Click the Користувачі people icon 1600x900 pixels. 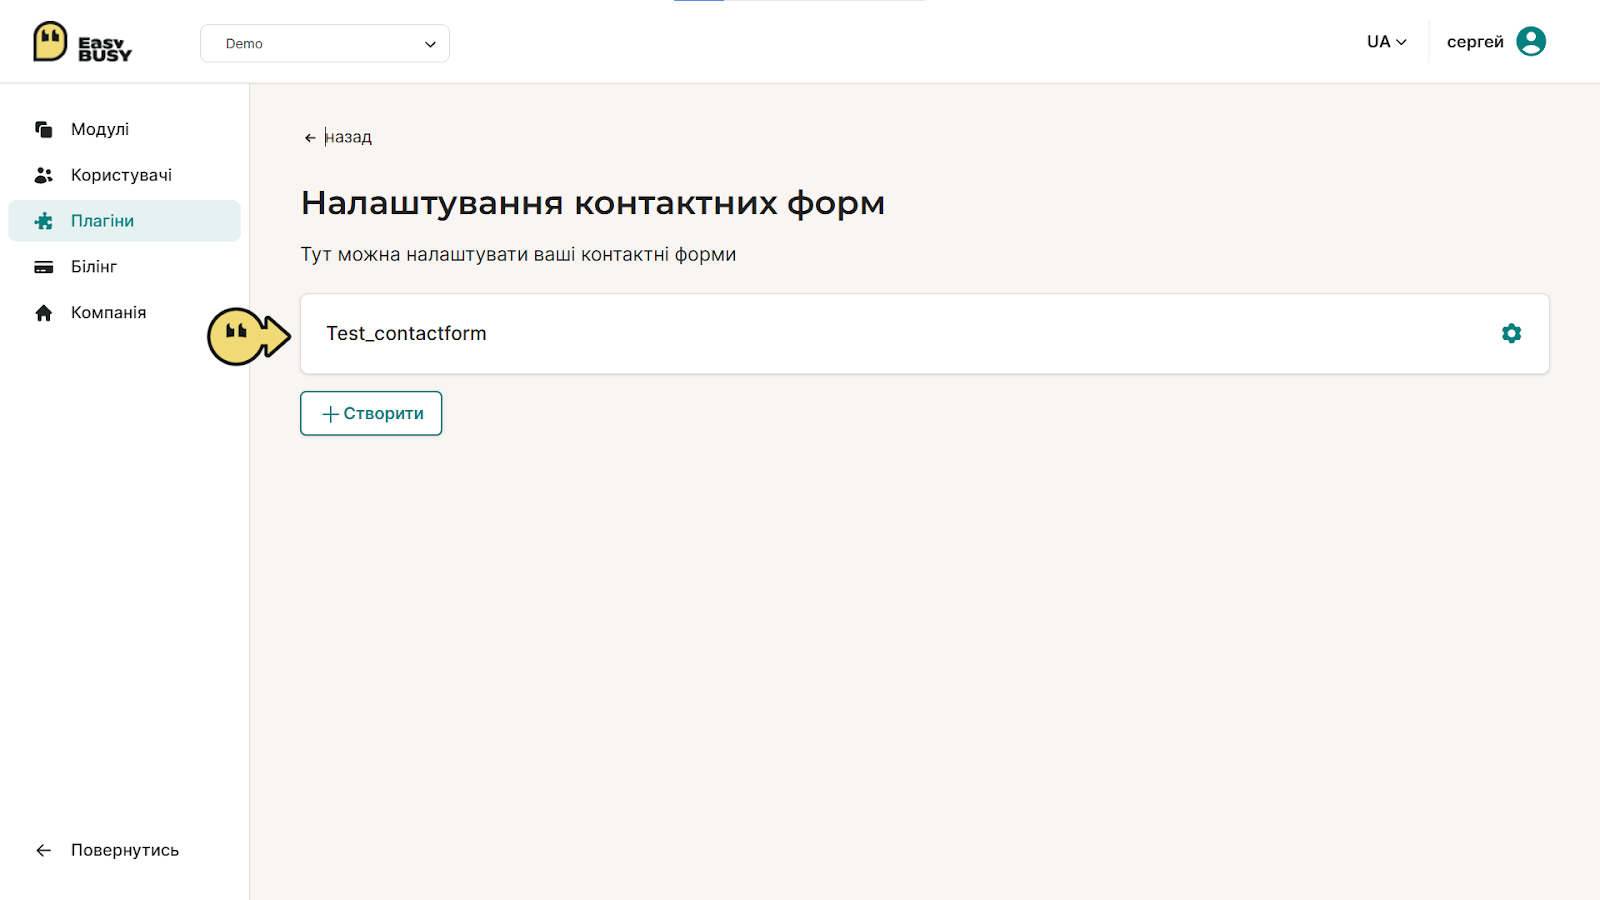pos(44,175)
